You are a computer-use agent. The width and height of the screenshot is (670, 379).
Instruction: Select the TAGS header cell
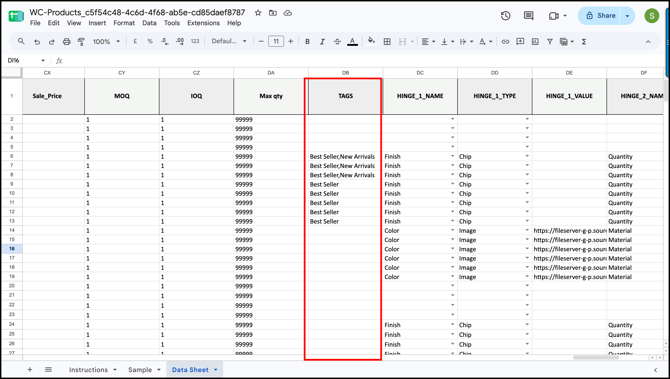(x=345, y=96)
